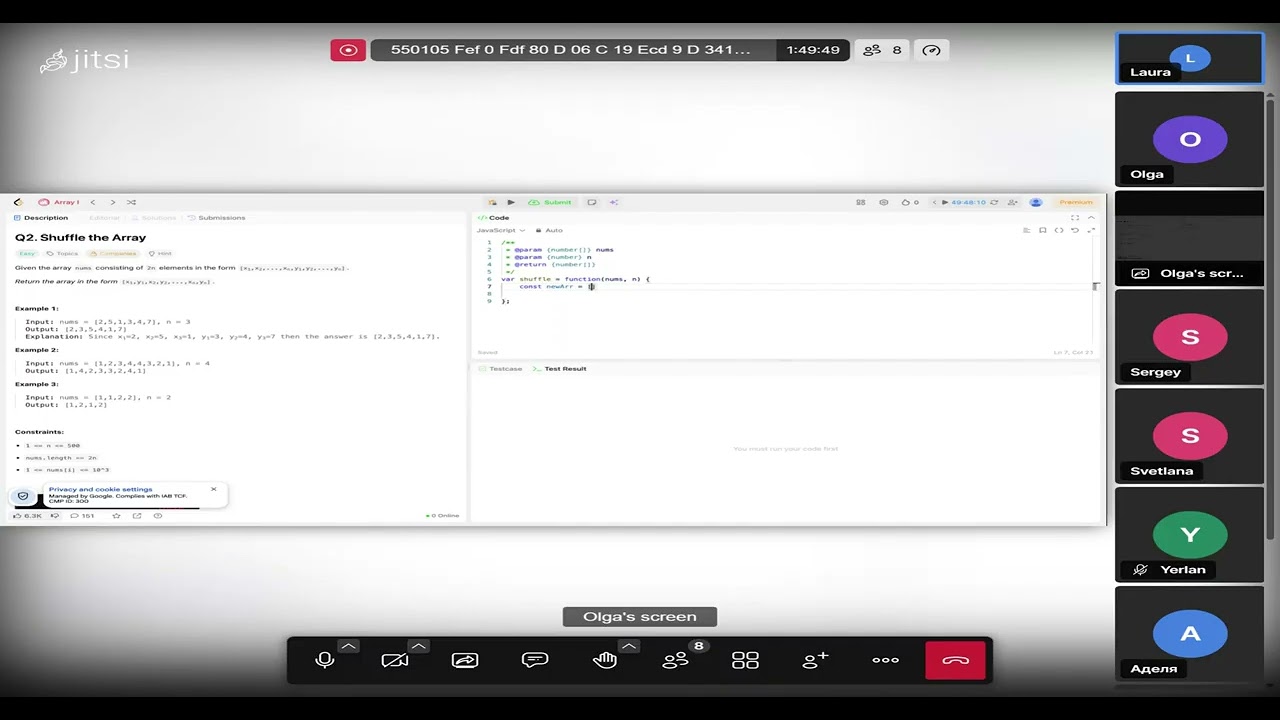Screen dimensions: 1280x720
Task: Reset code with the undo arrow icon
Action: (x=1075, y=230)
